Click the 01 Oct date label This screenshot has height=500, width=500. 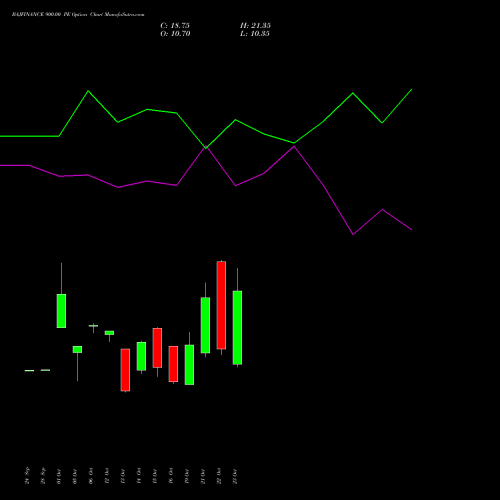59,476
